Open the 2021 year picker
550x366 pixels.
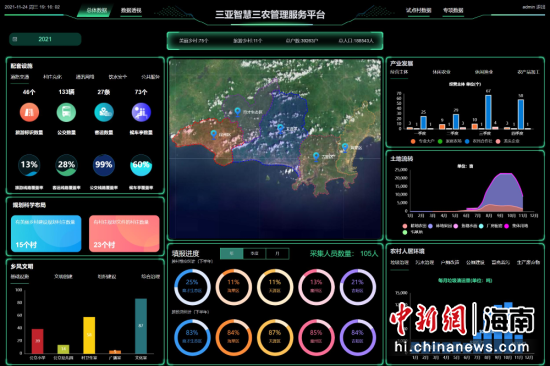pyautogui.click(x=45, y=39)
